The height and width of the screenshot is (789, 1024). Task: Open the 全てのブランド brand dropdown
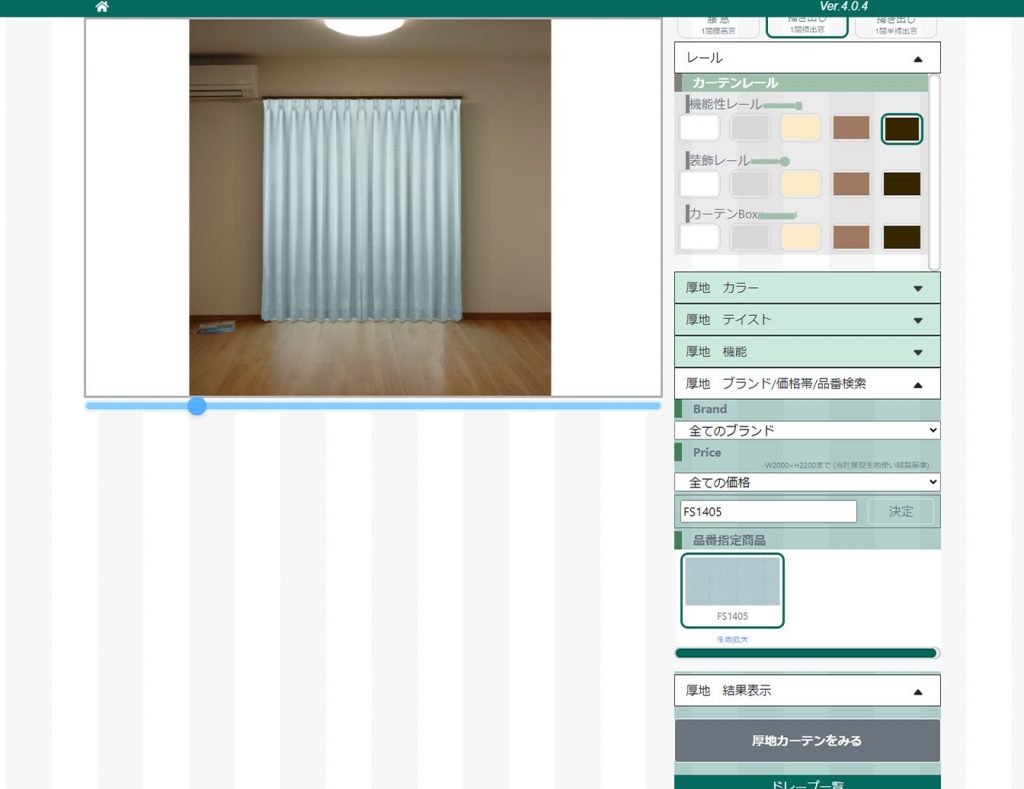click(x=807, y=430)
